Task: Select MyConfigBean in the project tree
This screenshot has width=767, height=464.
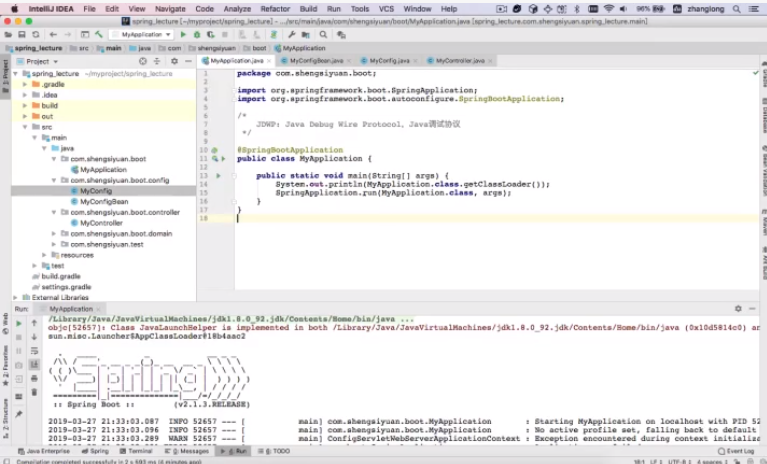Action: point(103,201)
